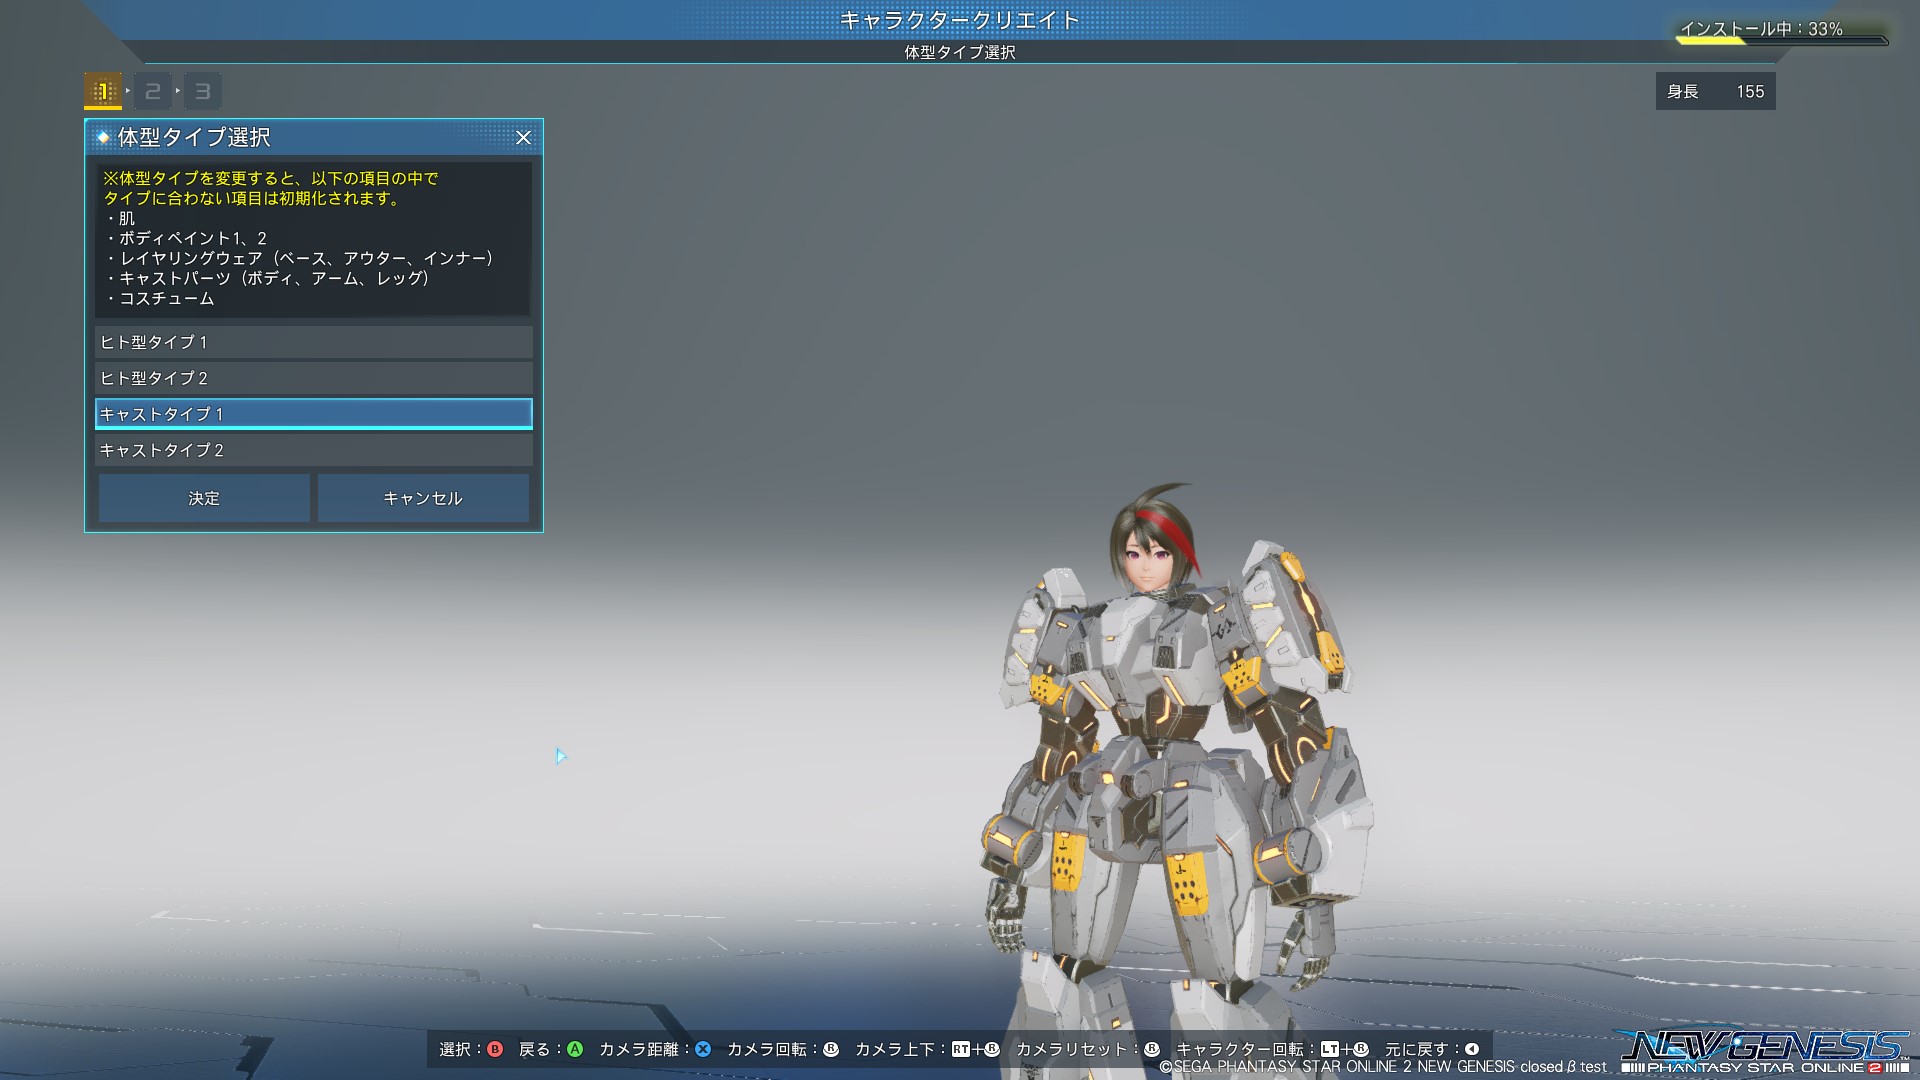The height and width of the screenshot is (1080, 1920).
Task: Click the A button 戻る icon
Action: pos(575,1049)
